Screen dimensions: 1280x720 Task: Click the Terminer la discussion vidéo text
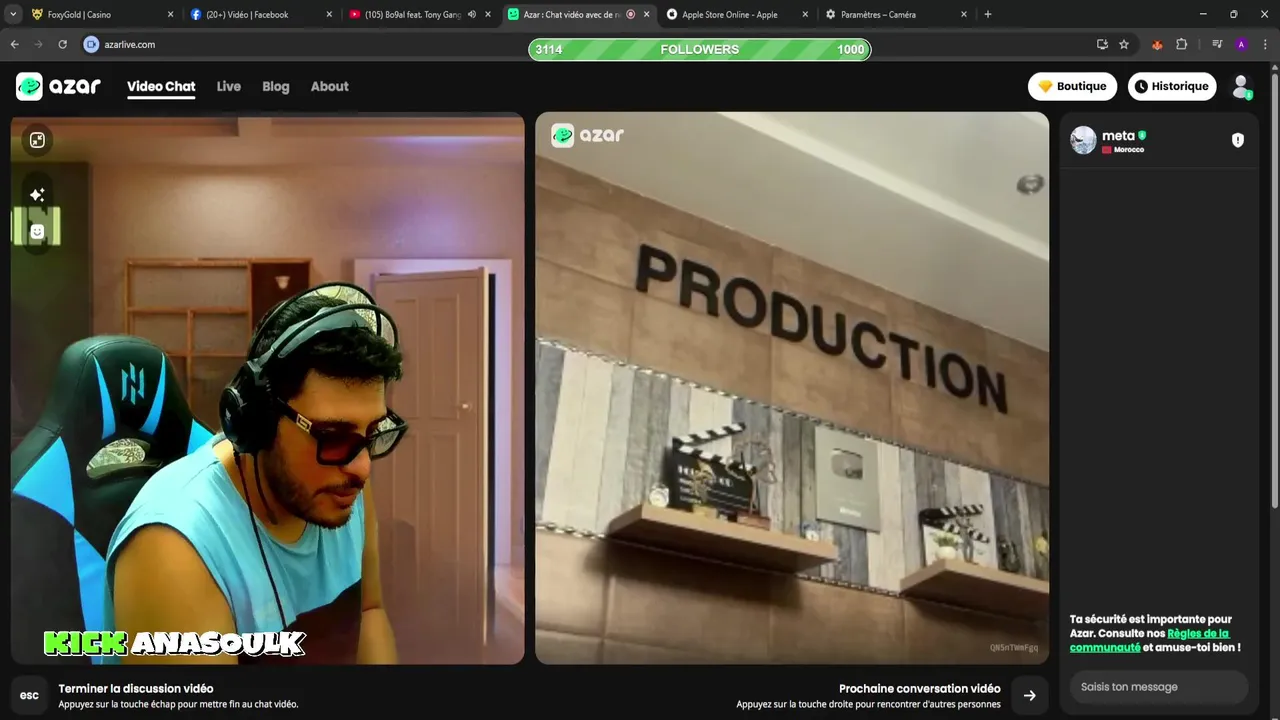pyautogui.click(x=136, y=688)
